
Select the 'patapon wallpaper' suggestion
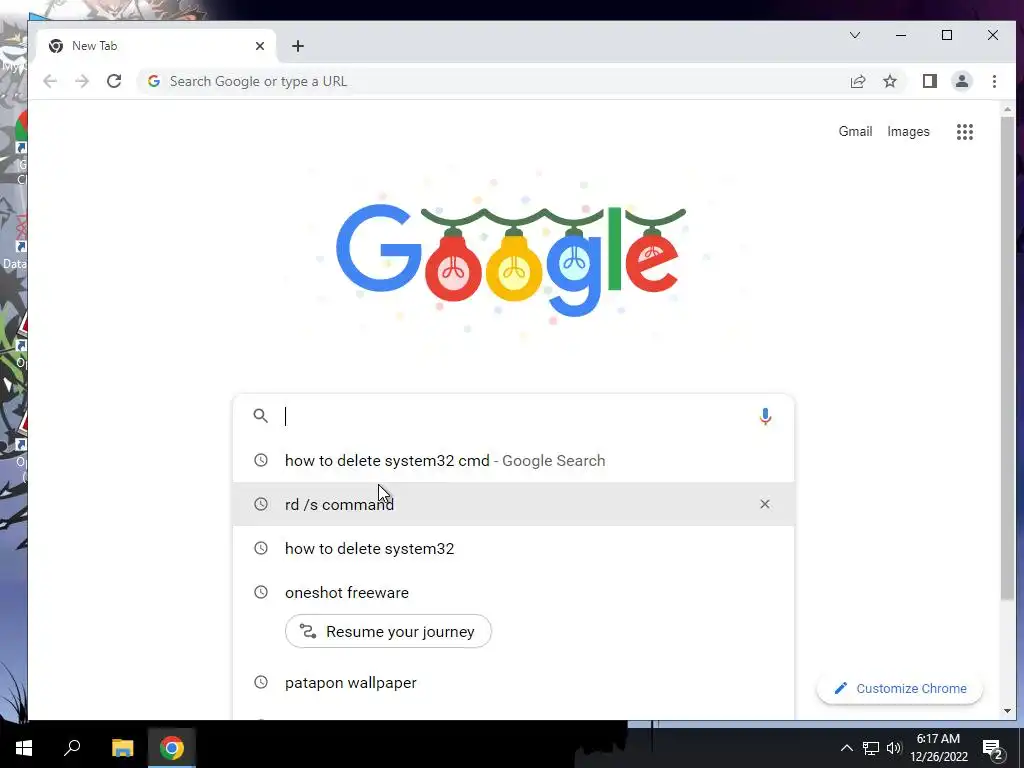513,682
